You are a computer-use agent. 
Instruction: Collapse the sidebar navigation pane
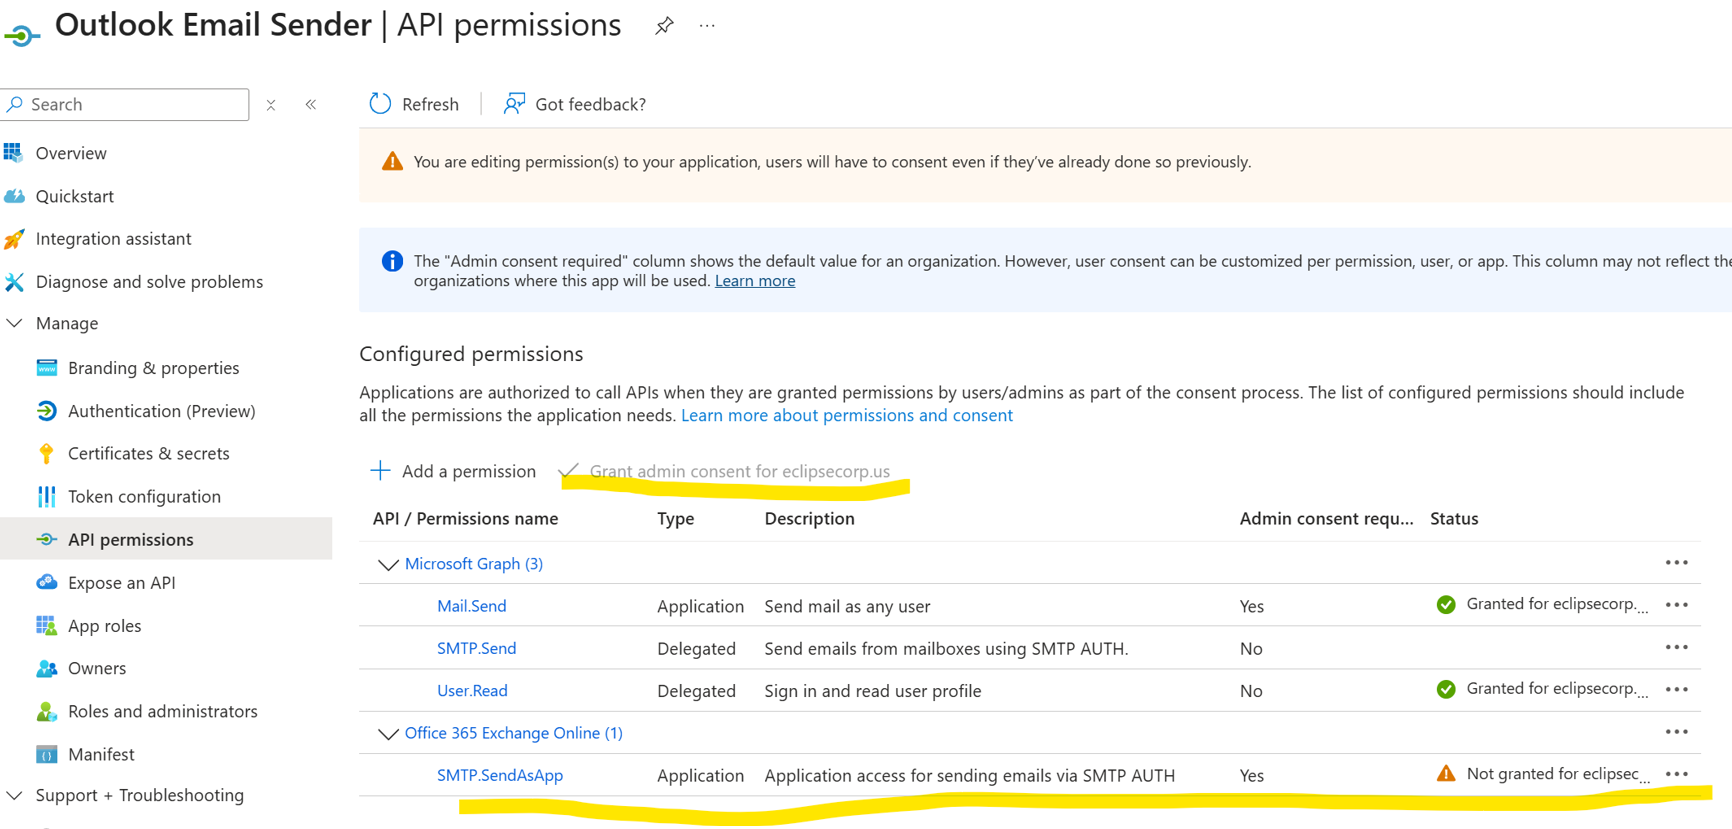311,105
